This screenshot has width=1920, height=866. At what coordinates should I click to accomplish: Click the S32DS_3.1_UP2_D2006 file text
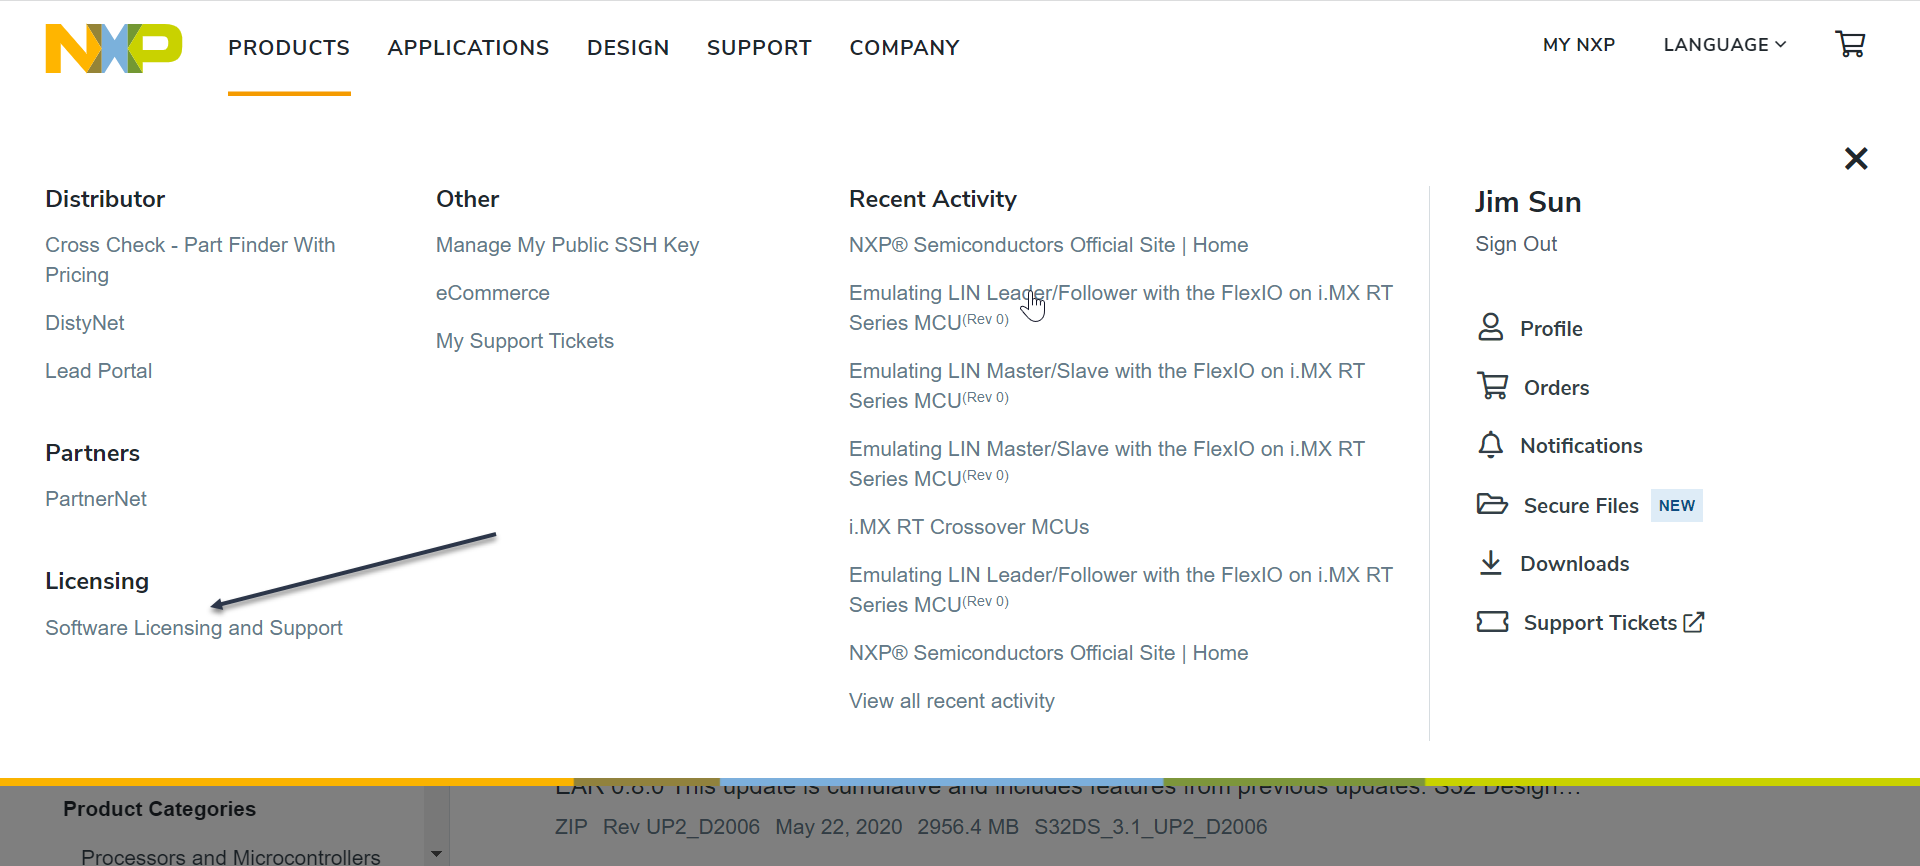(x=1151, y=827)
